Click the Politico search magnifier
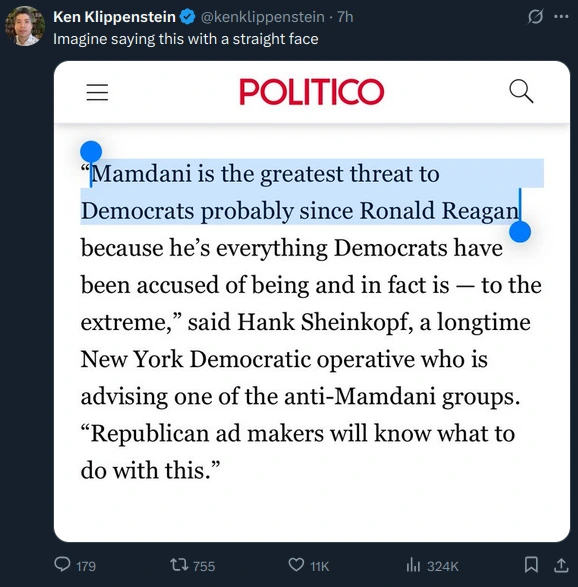The image size is (578, 587). pyautogui.click(x=521, y=91)
